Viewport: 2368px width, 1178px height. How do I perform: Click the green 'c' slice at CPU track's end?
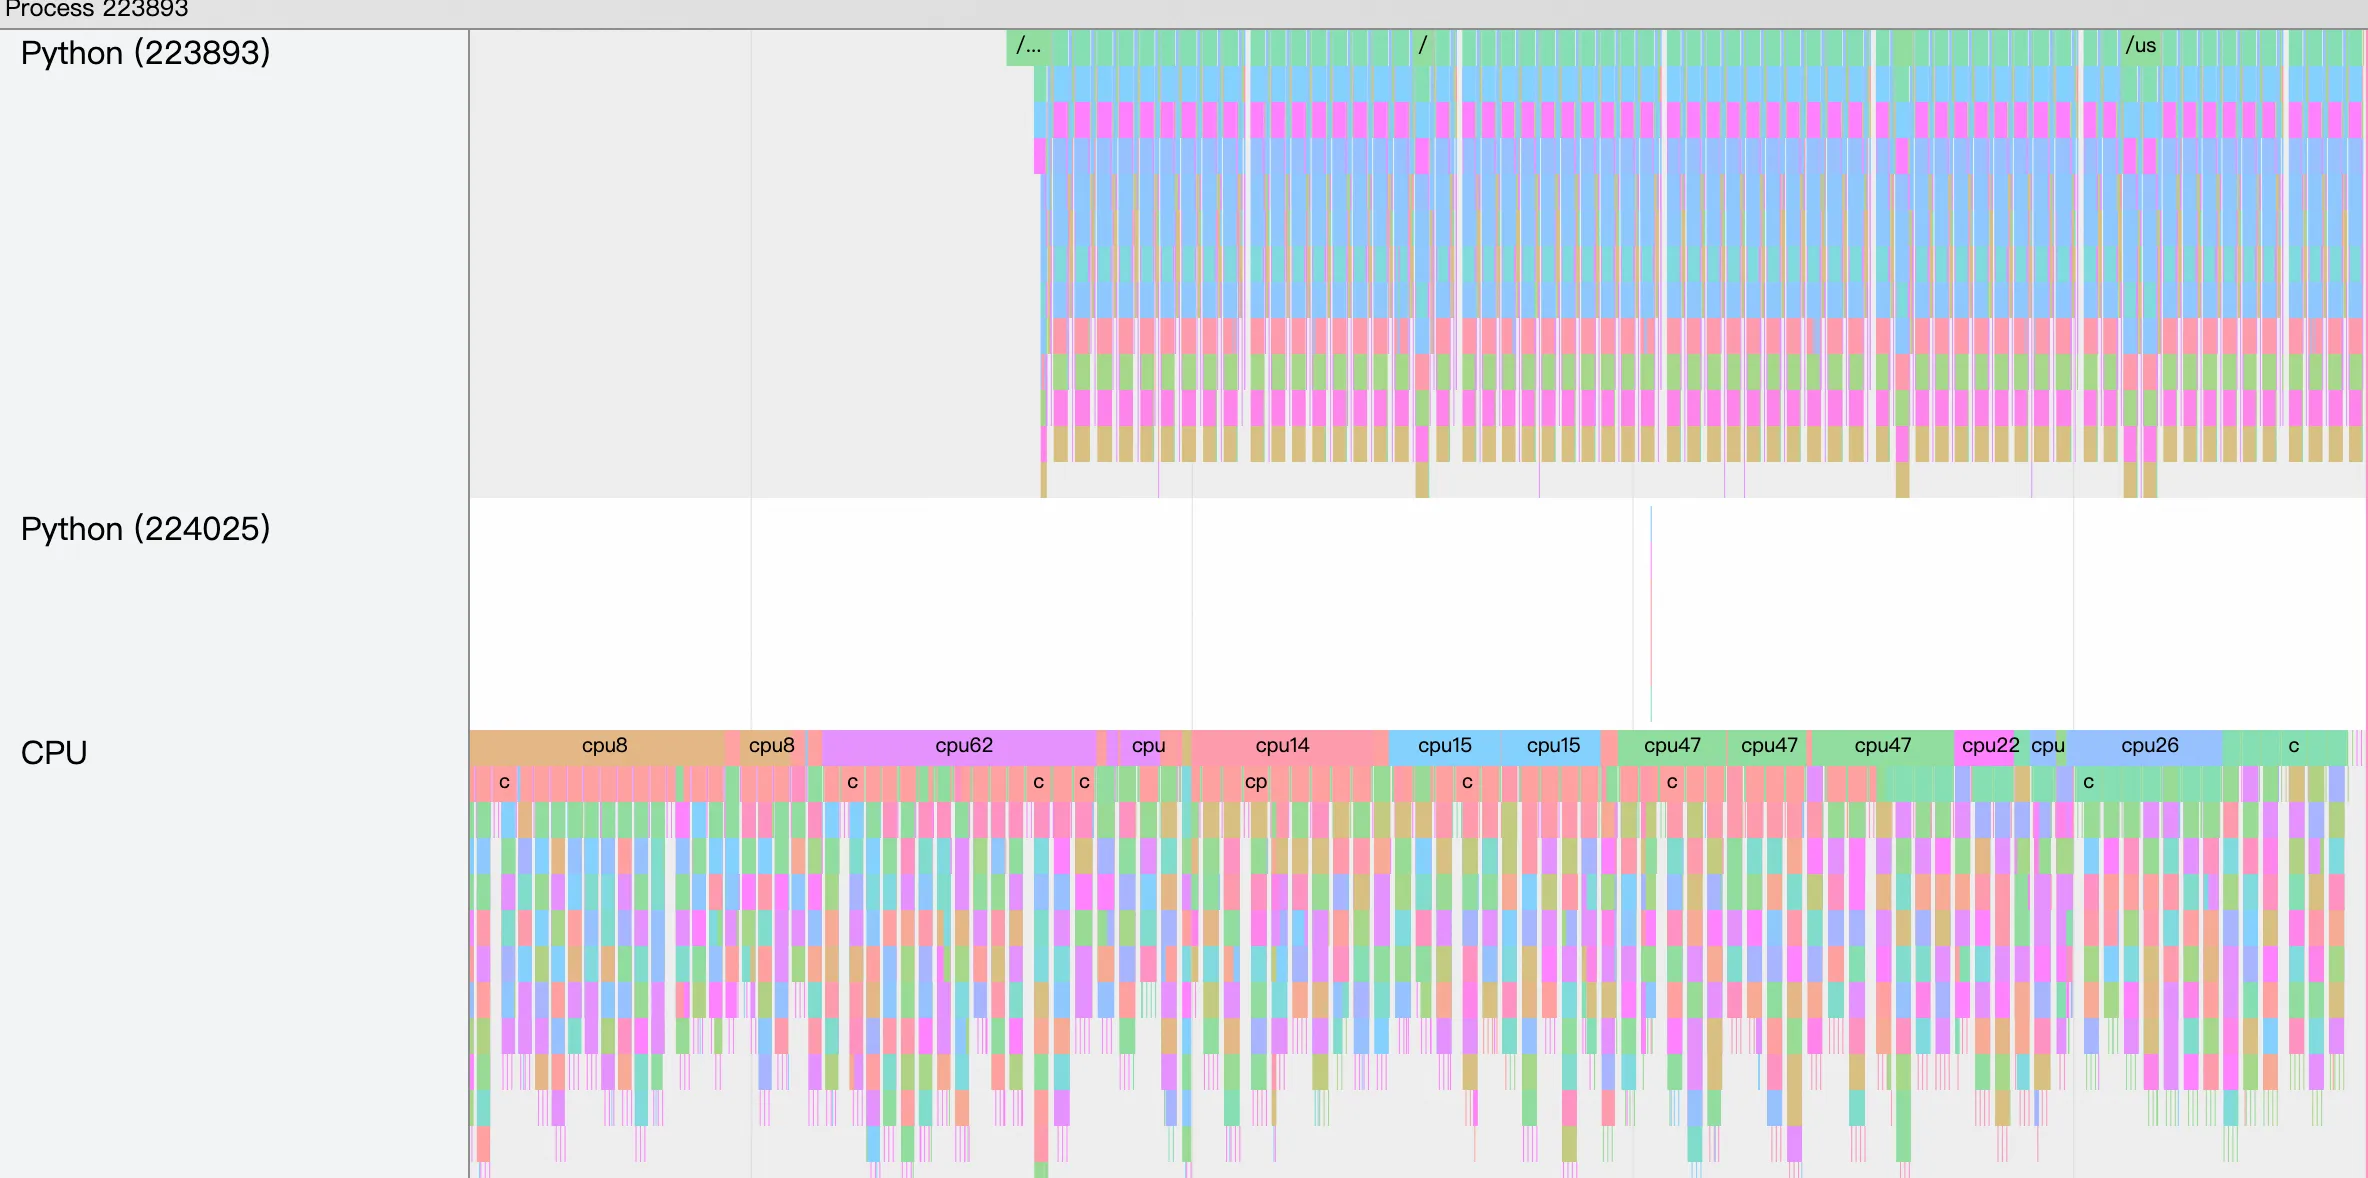click(2293, 746)
